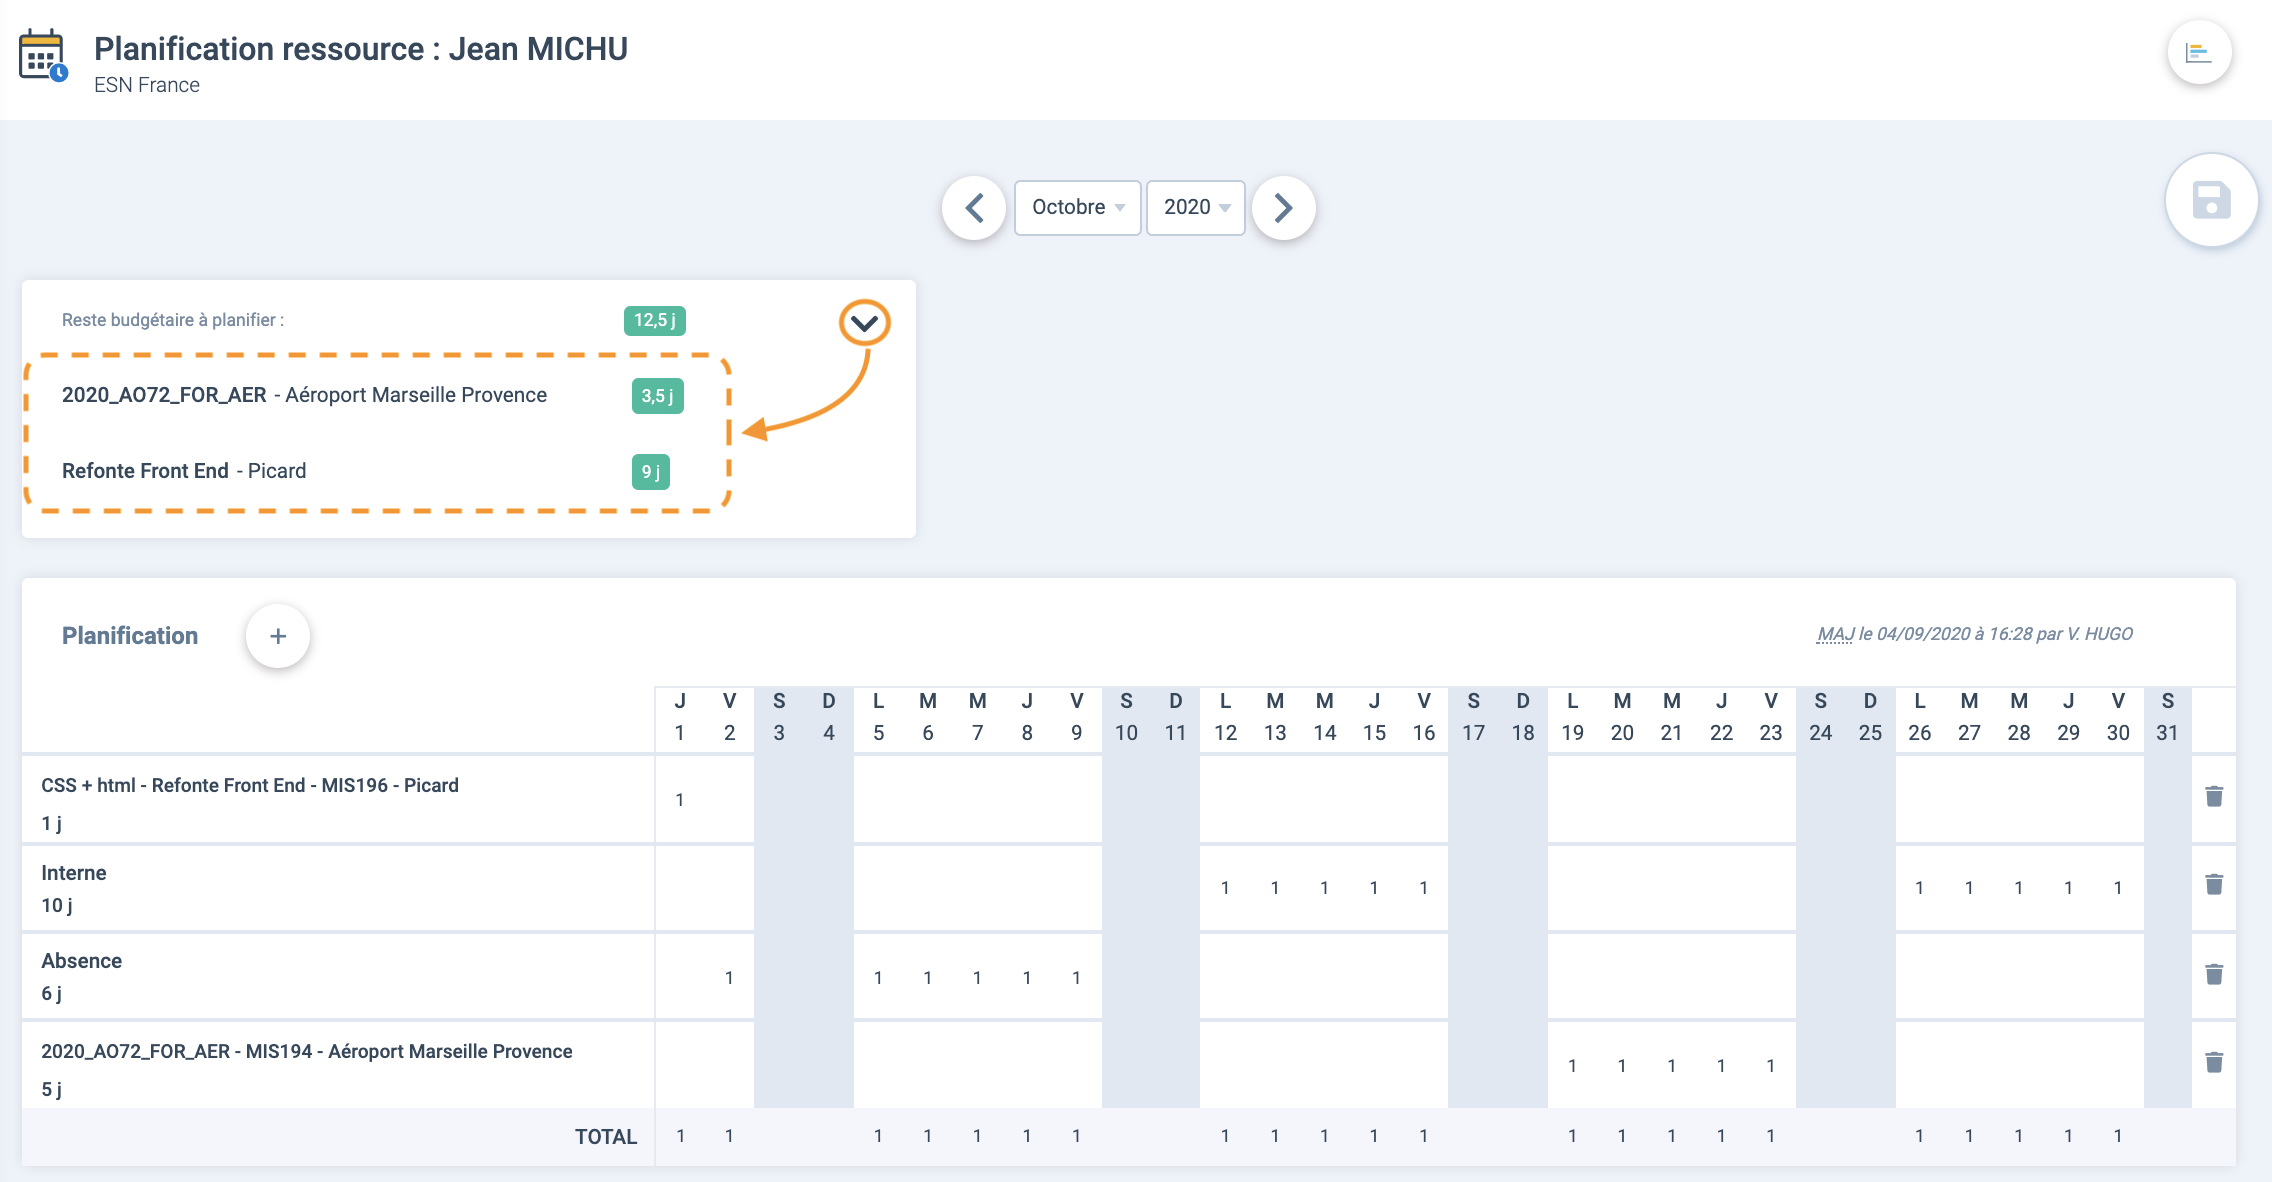This screenshot has height=1182, width=2272.
Task: Click Aéroport Marseille cell on Friday 23
Action: (1771, 1066)
